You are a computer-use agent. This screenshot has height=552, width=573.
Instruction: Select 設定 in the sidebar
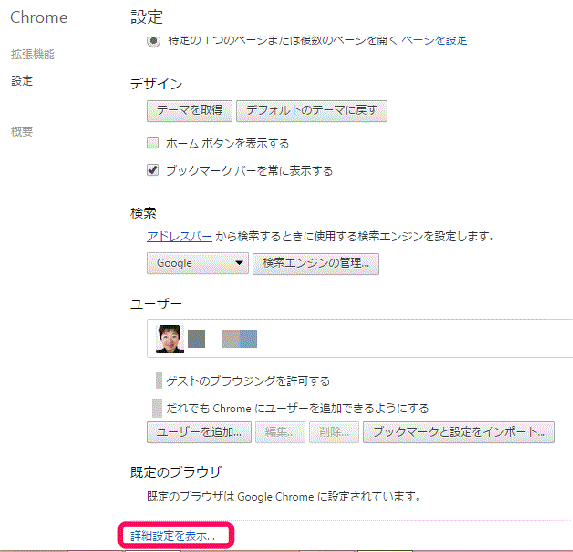pyautogui.click(x=22, y=81)
